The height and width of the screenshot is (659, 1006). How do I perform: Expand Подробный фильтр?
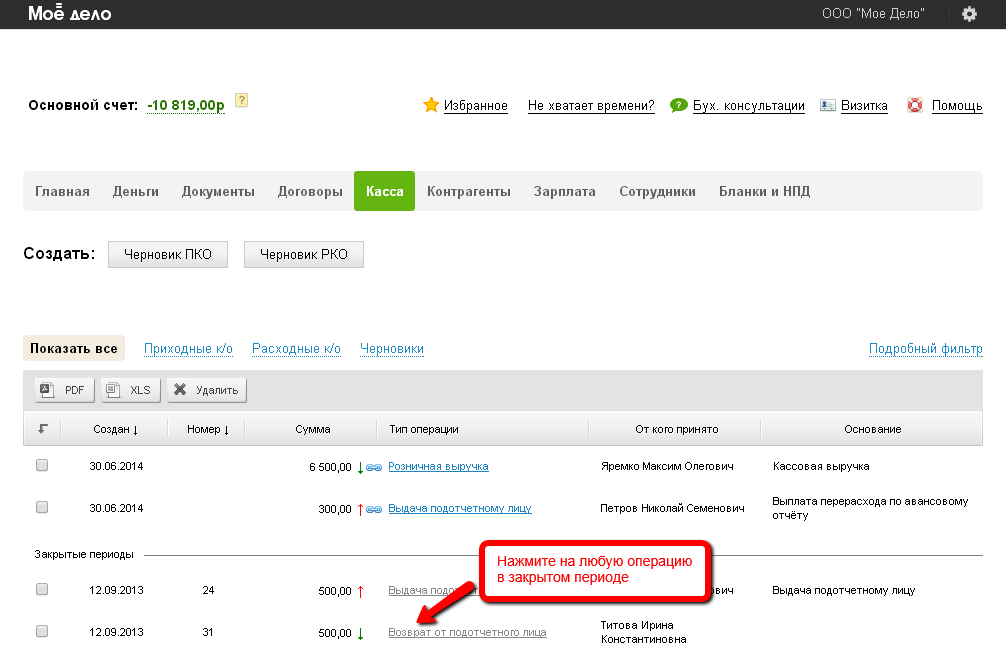pyautogui.click(x=925, y=349)
